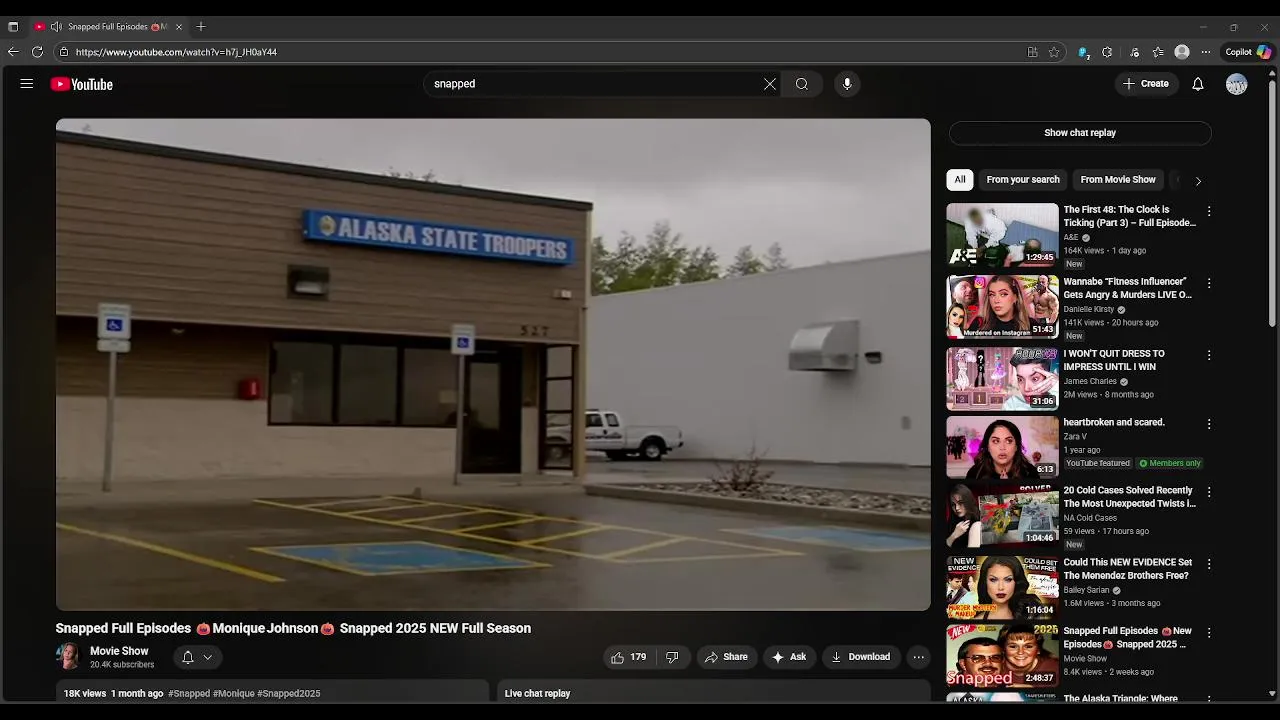Select the 'From Movie Show' chip
Screen dimensions: 1280x720
[1118, 180]
